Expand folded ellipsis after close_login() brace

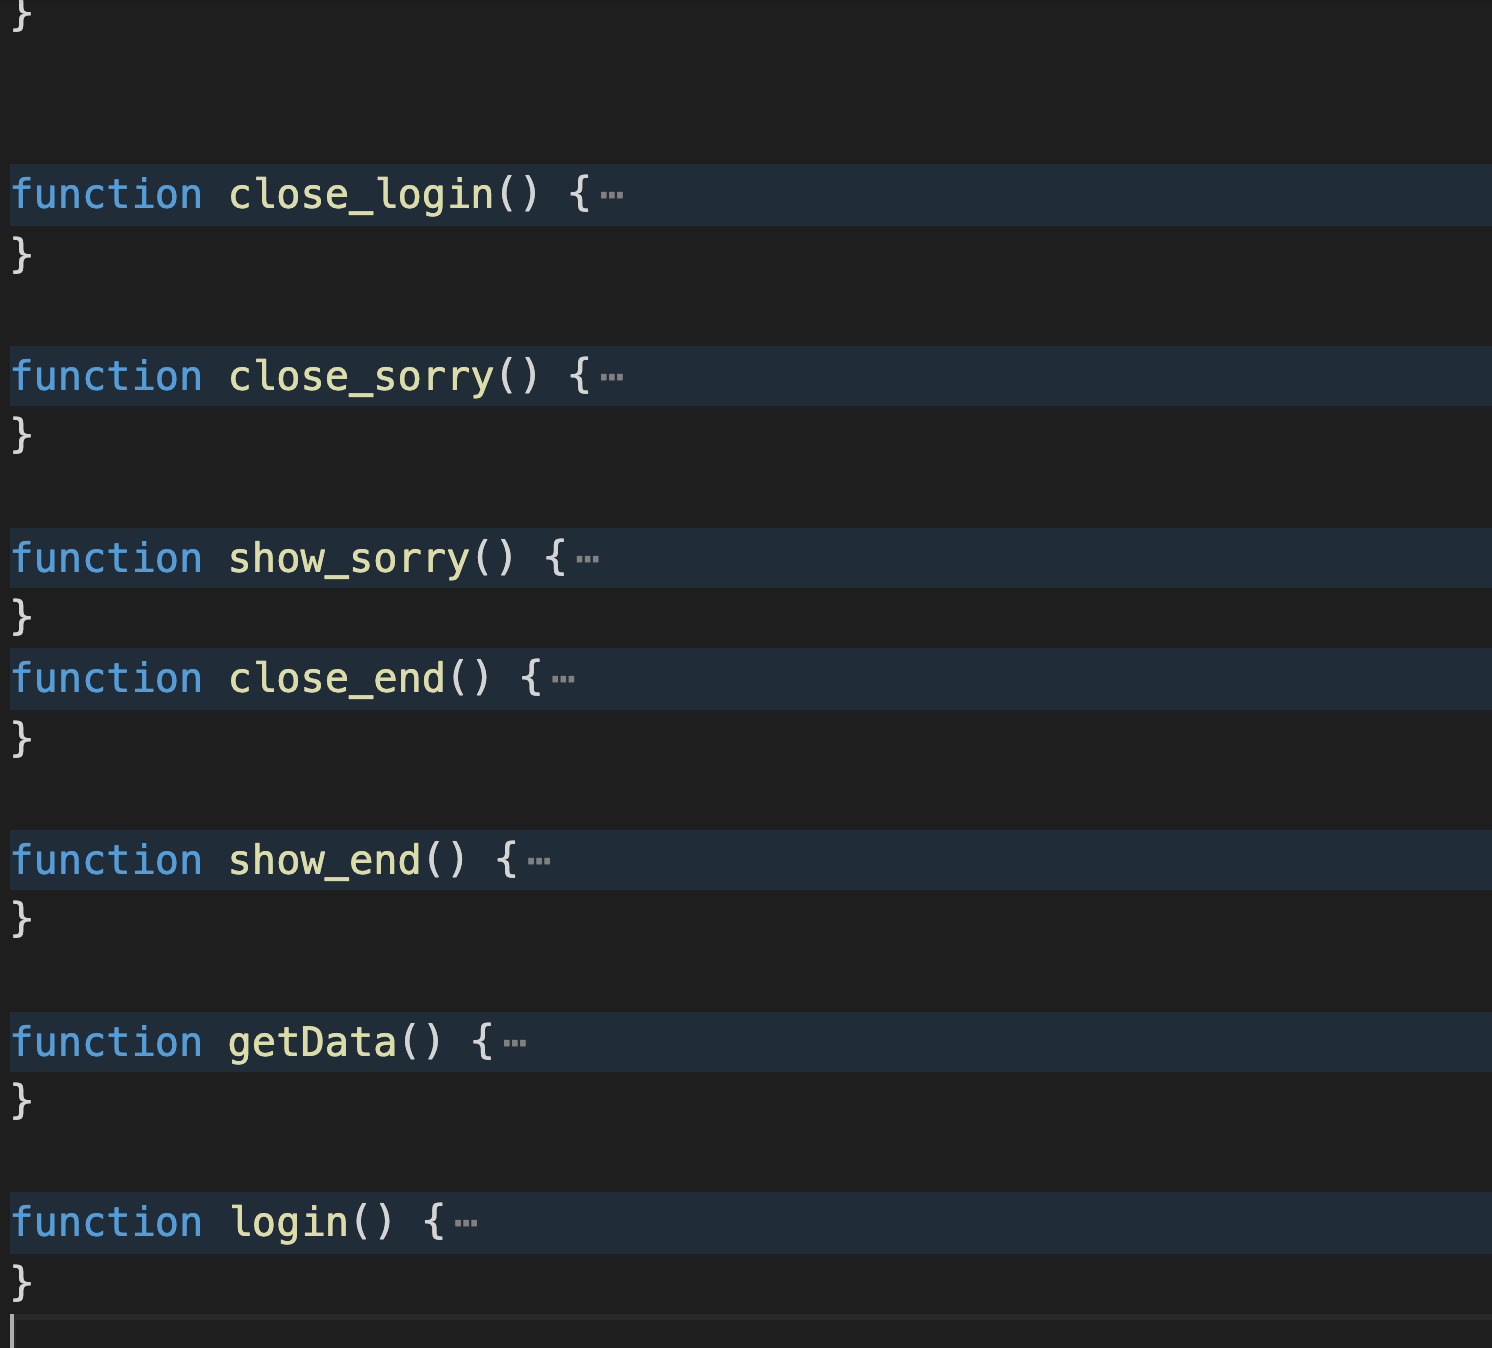point(612,196)
